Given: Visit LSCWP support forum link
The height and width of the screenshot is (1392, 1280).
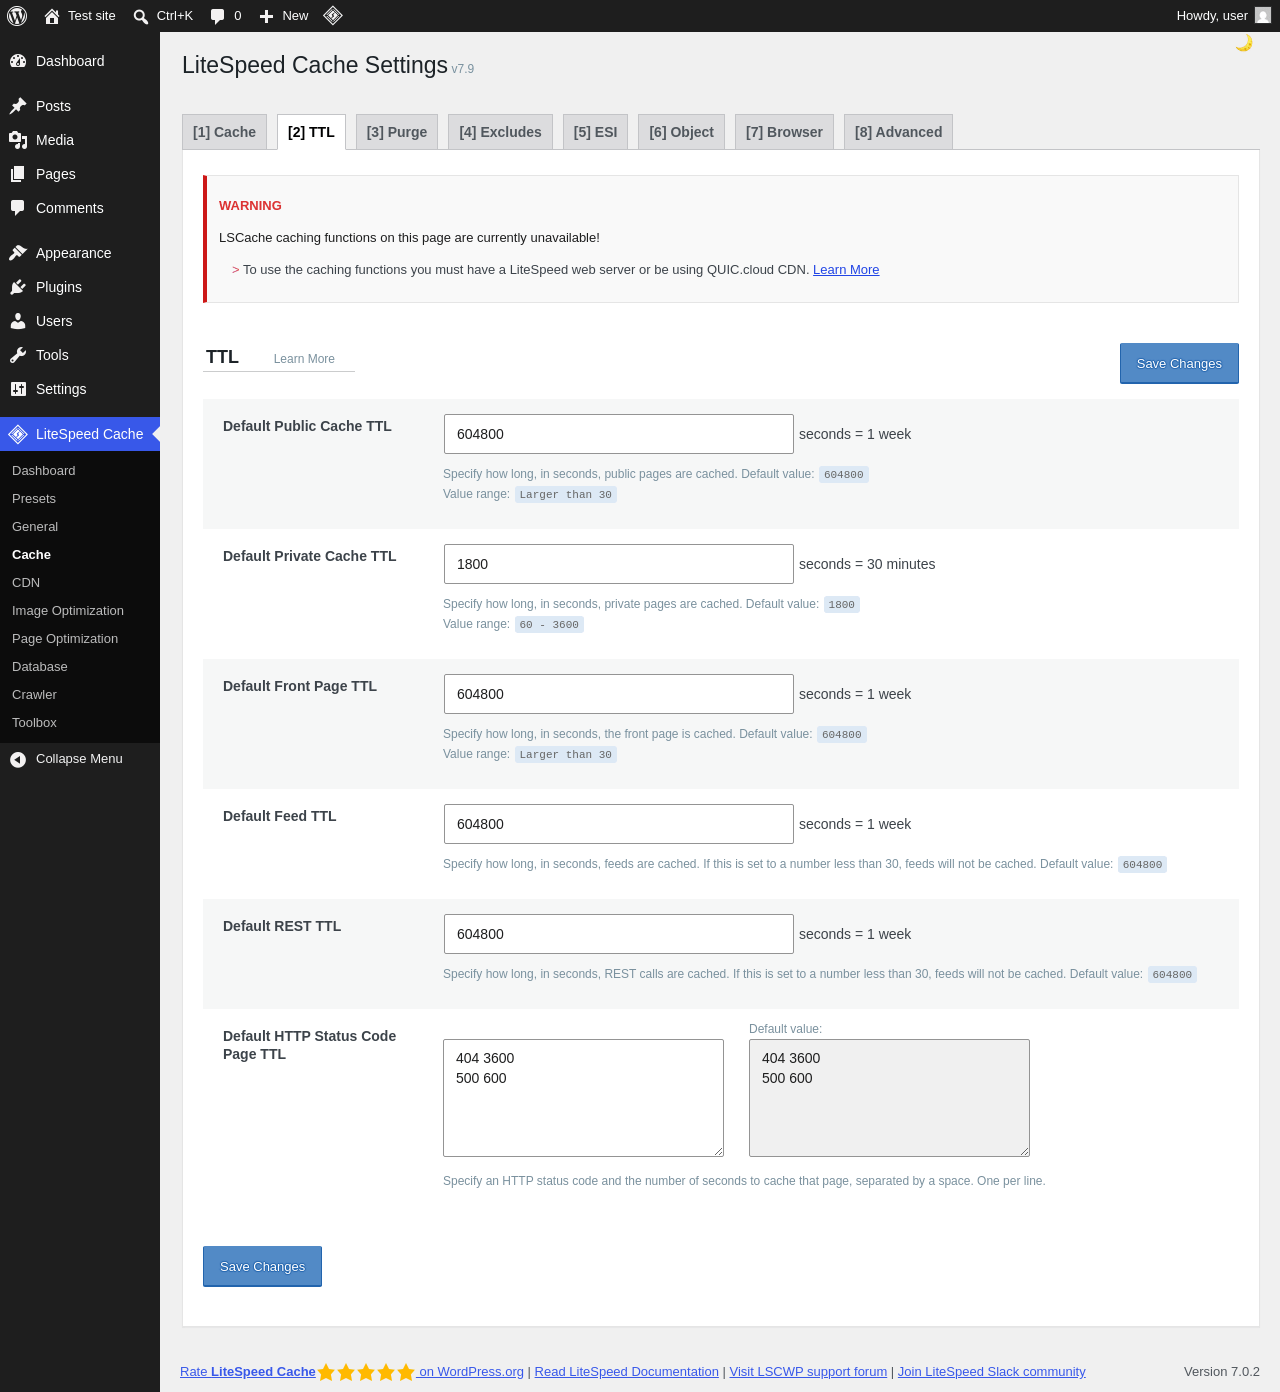Looking at the screenshot, I should pos(808,1372).
